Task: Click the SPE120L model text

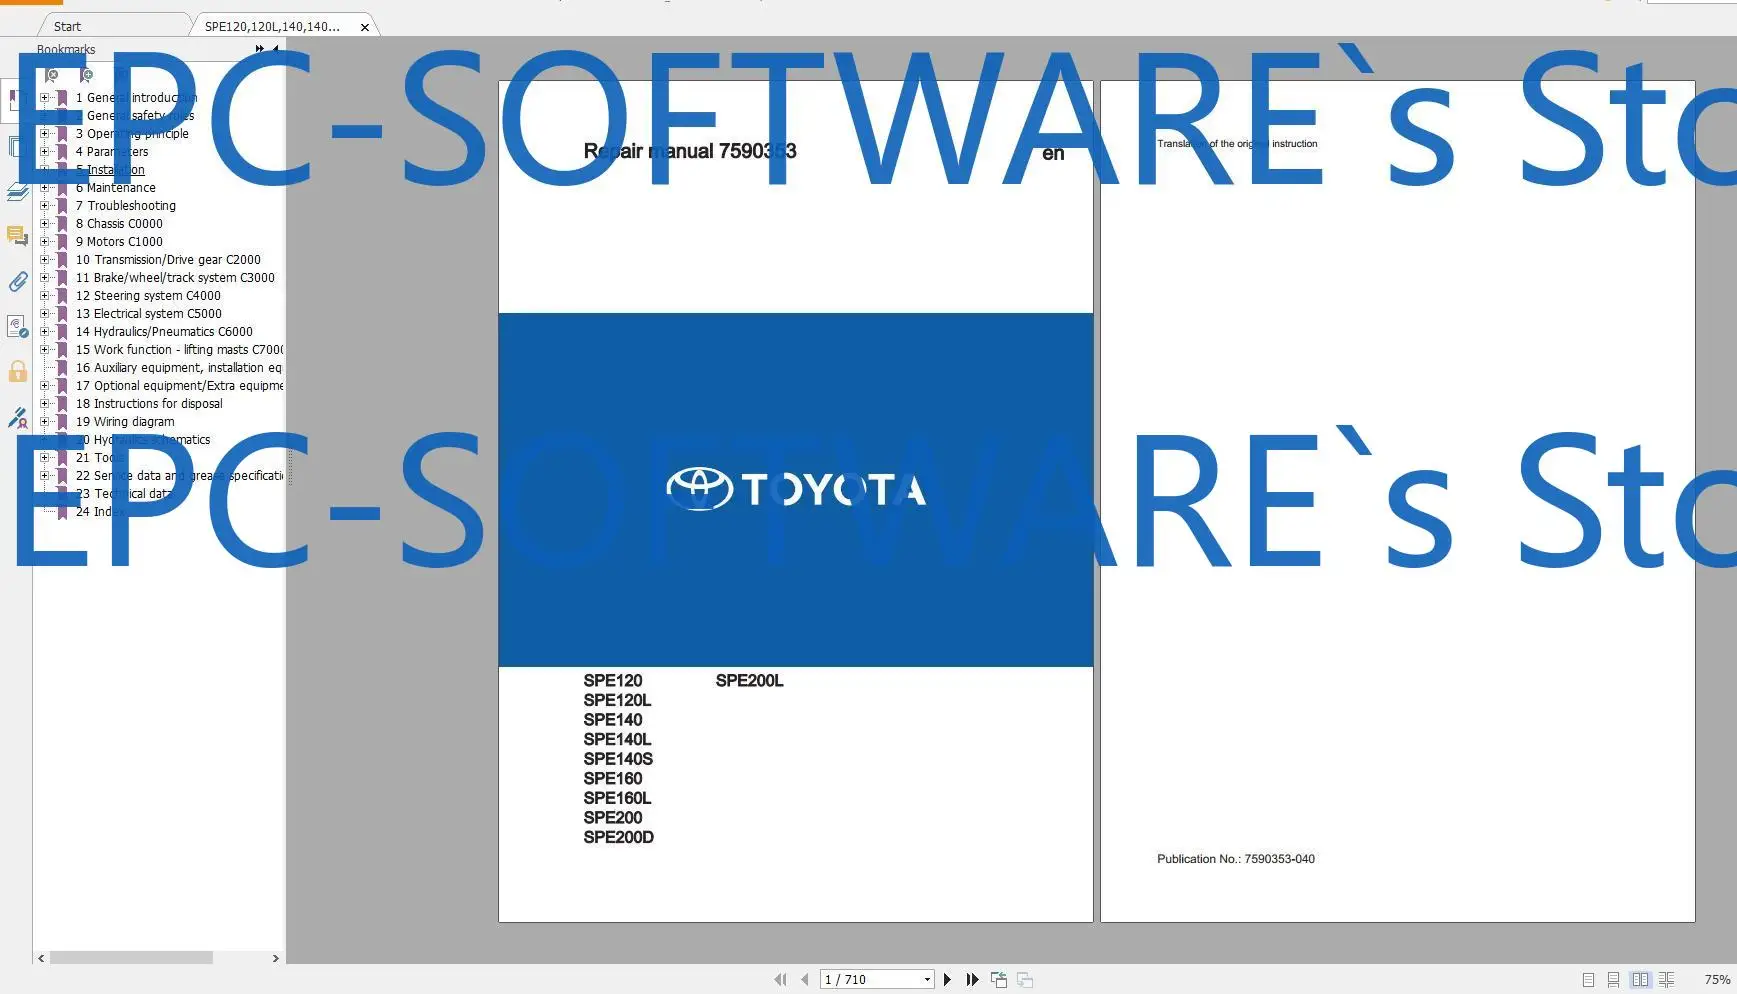Action: point(617,700)
